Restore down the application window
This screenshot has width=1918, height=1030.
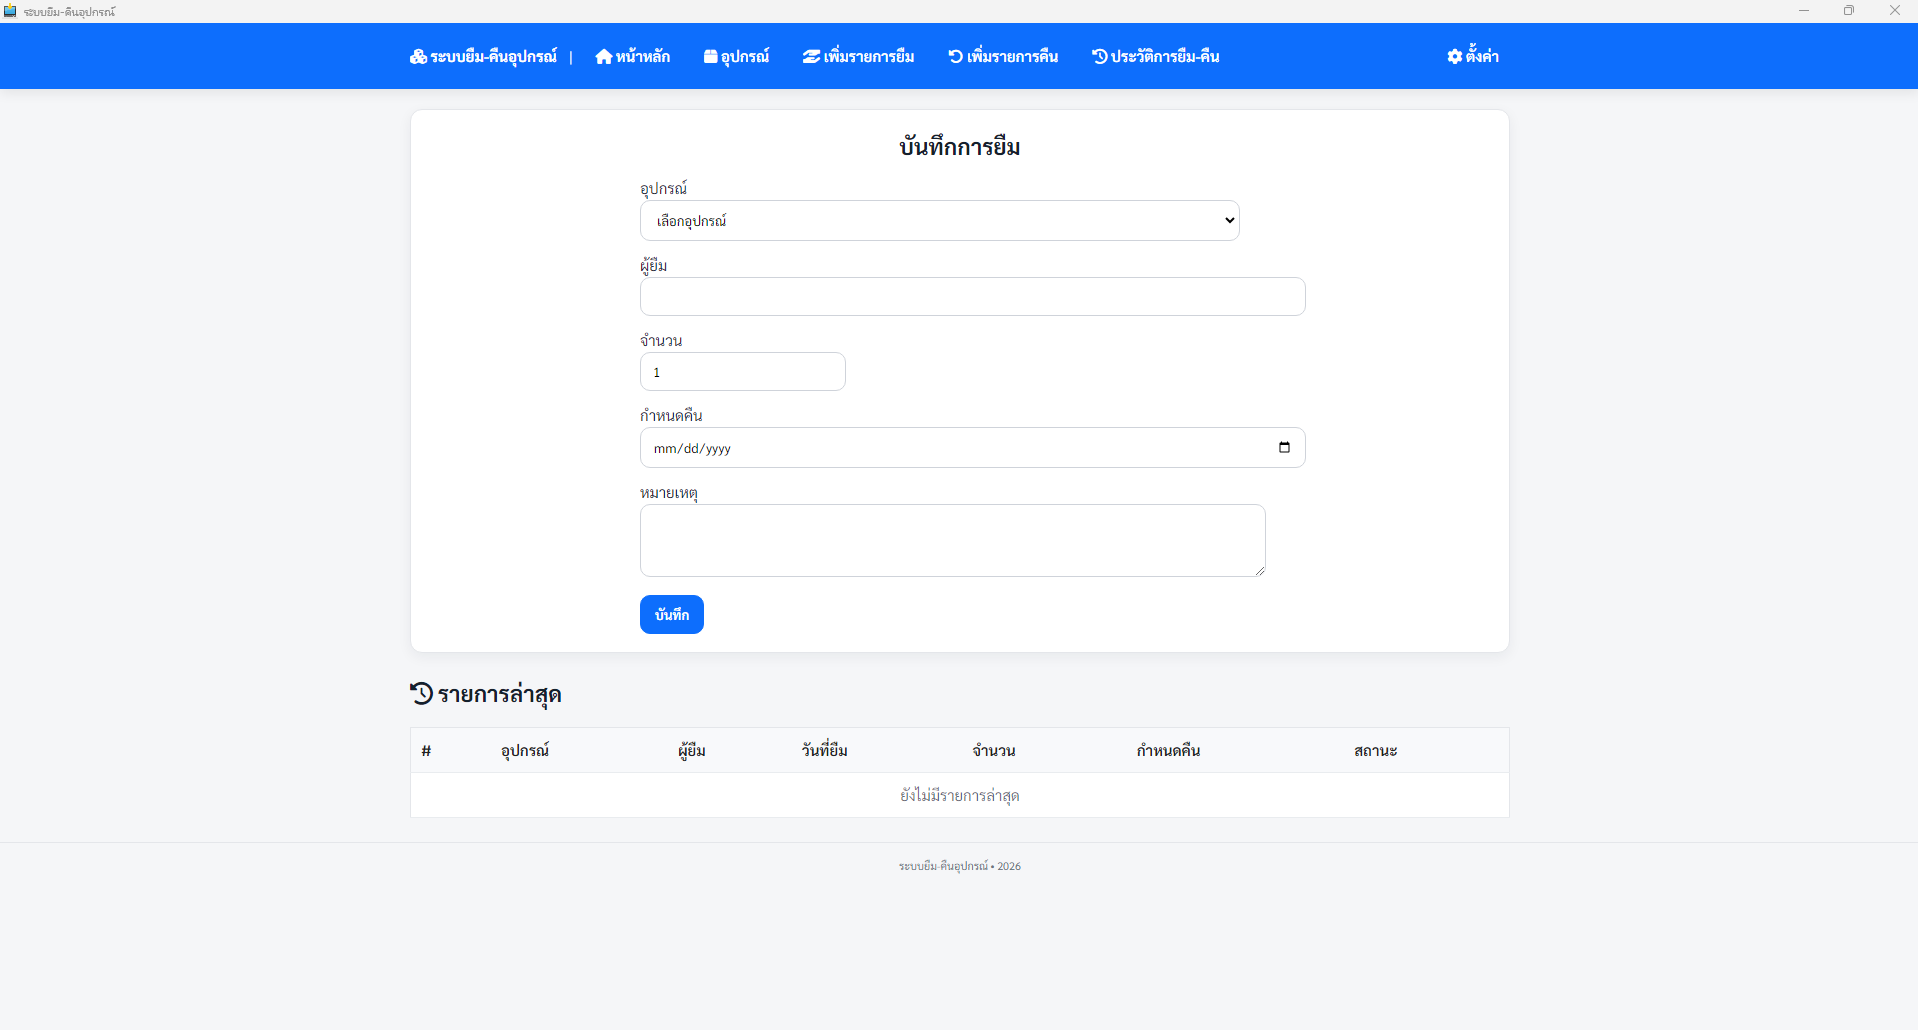(1848, 11)
